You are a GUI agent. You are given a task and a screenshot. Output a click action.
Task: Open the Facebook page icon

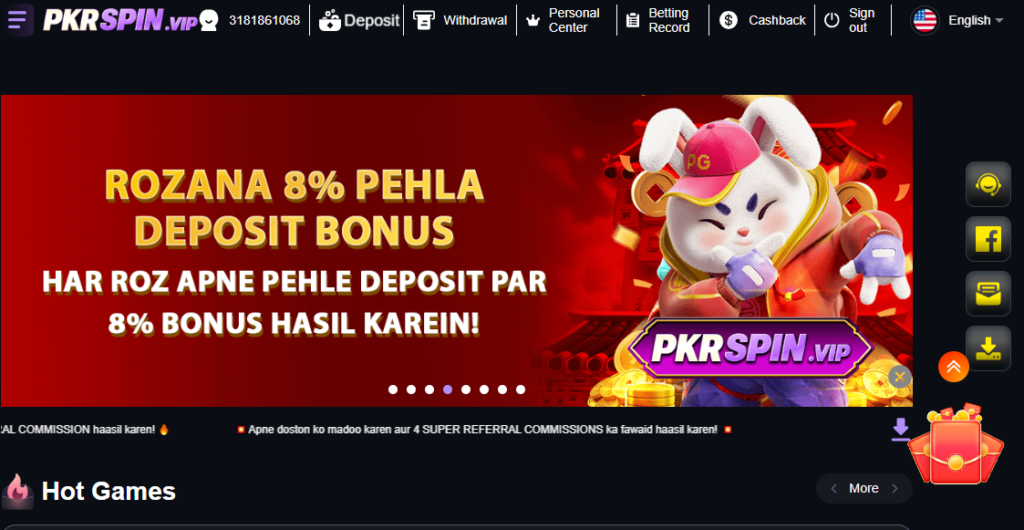pyautogui.click(x=988, y=240)
